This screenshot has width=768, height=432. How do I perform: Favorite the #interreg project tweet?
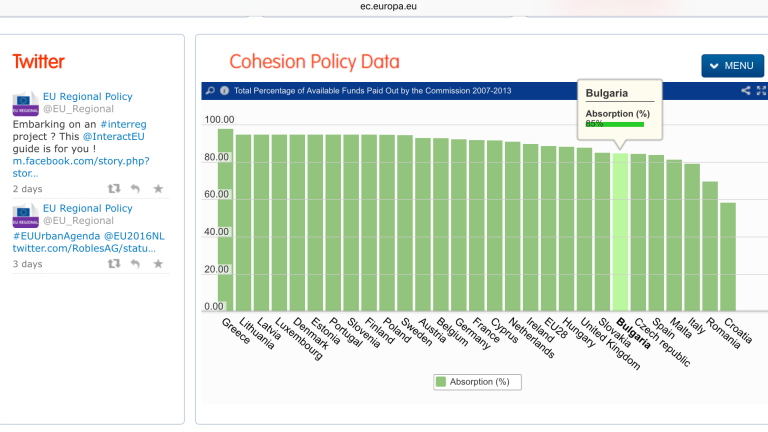pyautogui.click(x=158, y=188)
